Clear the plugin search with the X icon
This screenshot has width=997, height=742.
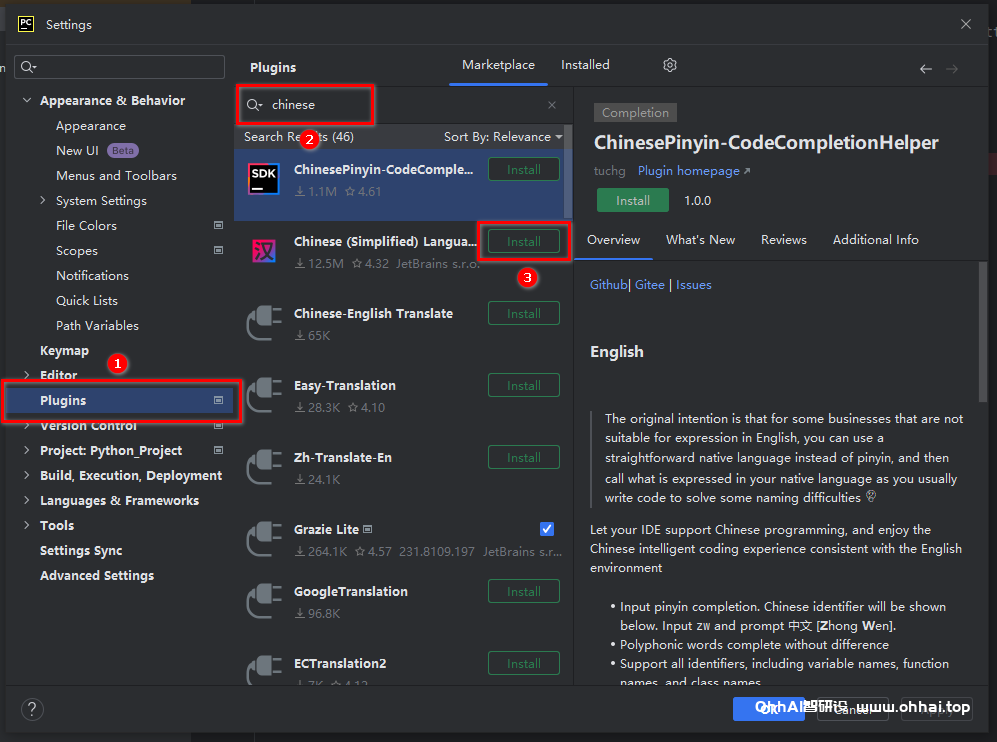552,105
